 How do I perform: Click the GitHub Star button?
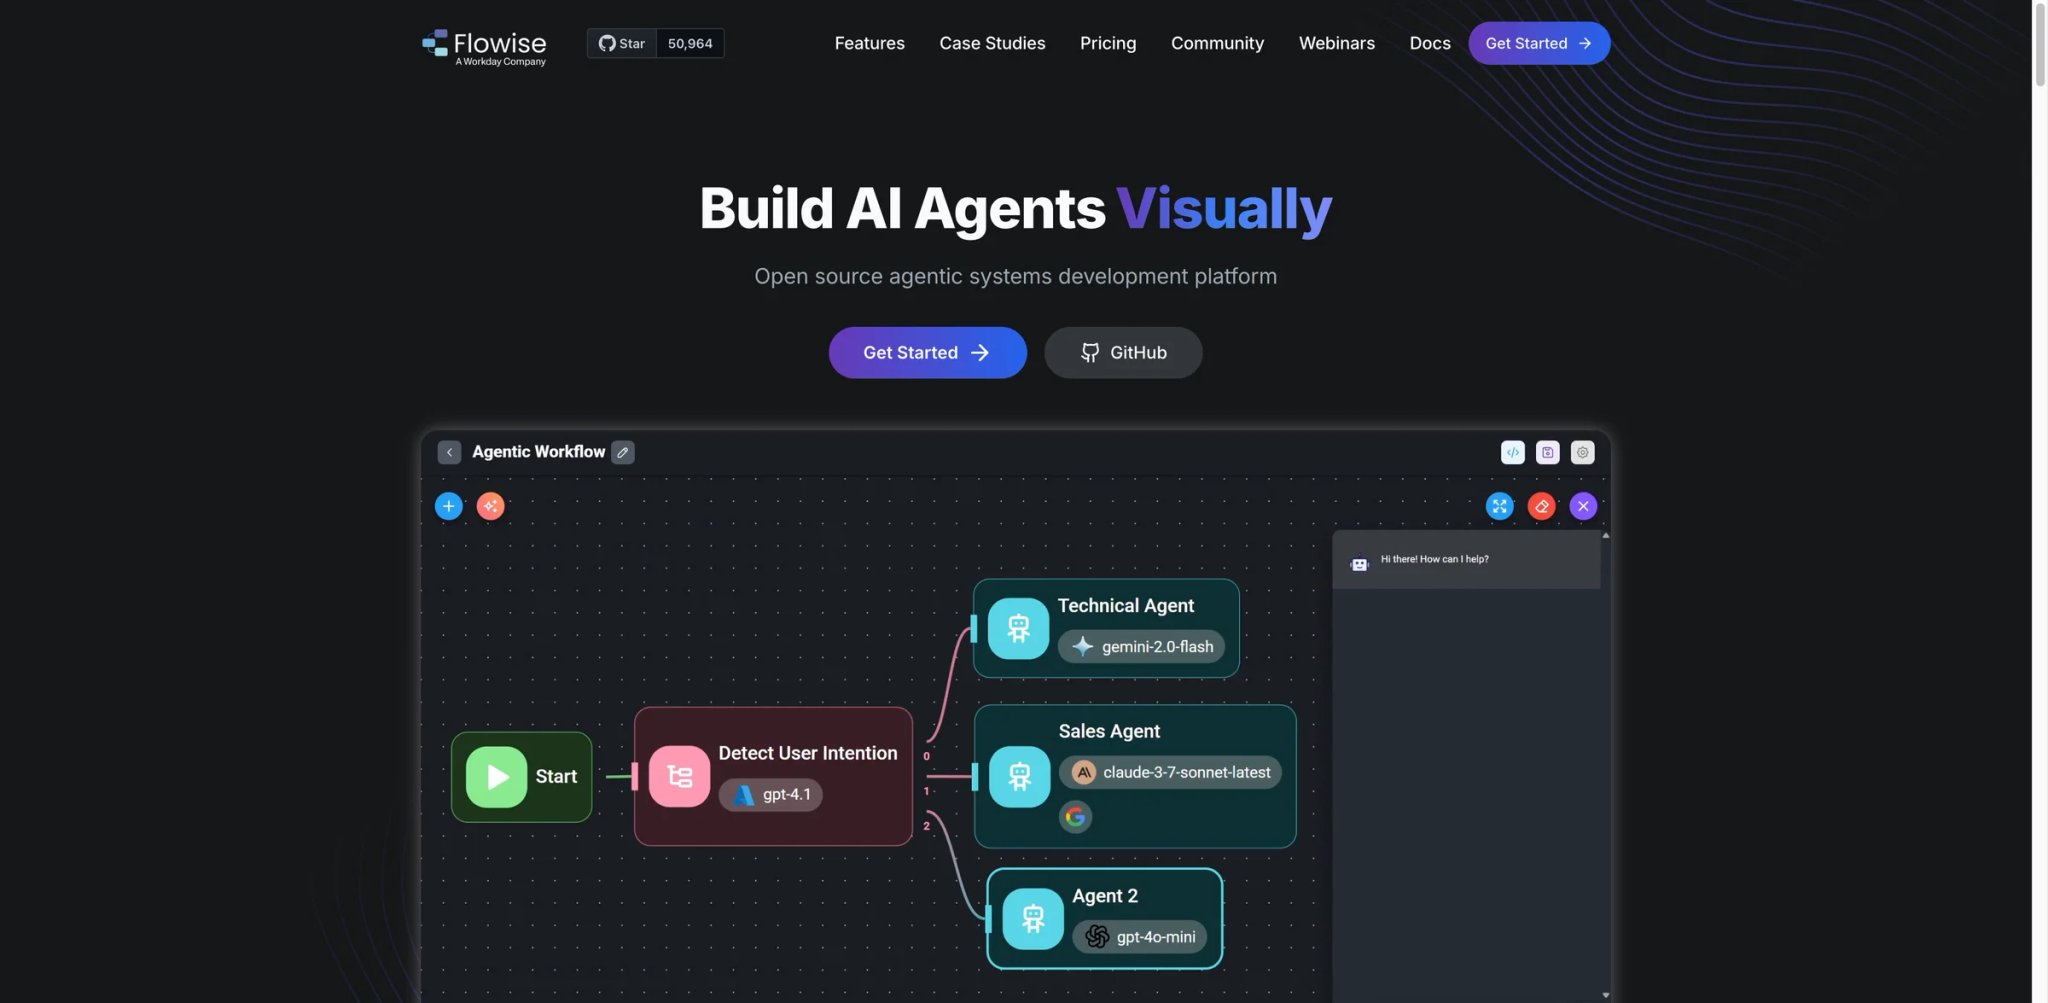(622, 43)
